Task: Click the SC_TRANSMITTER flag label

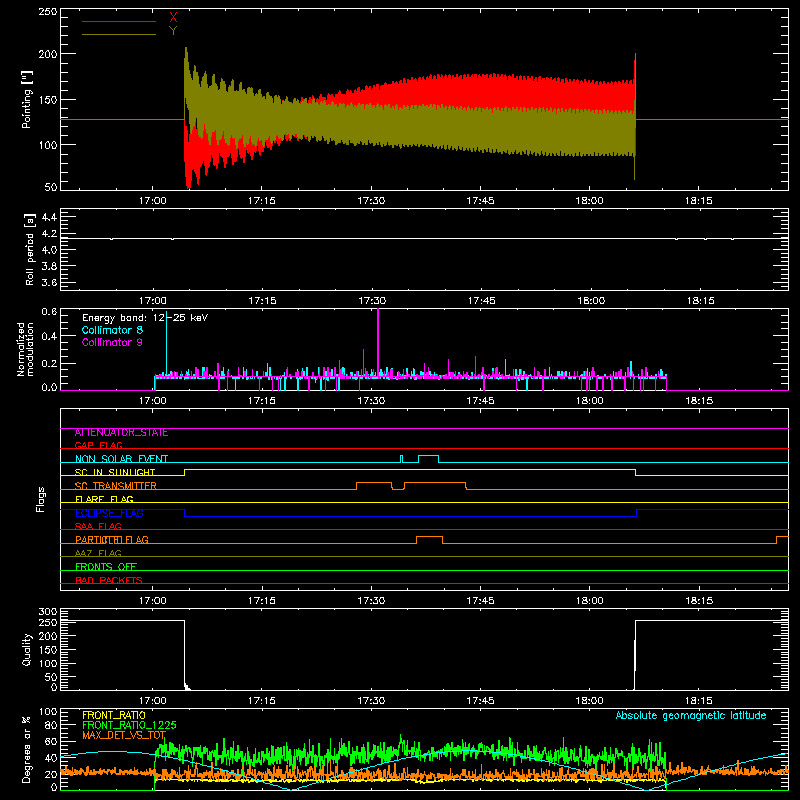Action: 115,486
